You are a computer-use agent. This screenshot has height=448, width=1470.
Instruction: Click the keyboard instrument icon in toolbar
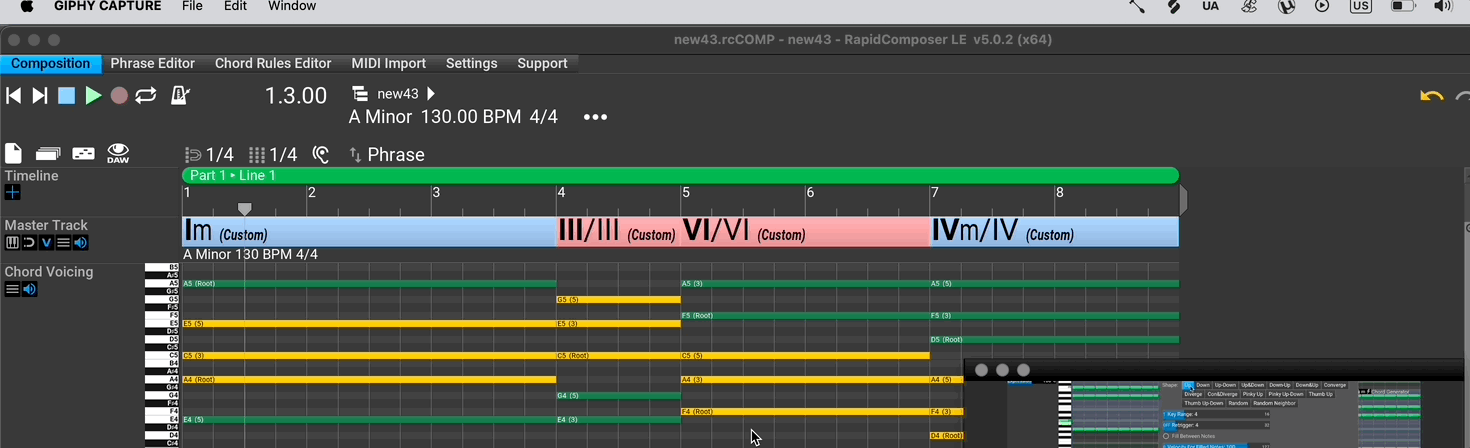click(x=84, y=154)
